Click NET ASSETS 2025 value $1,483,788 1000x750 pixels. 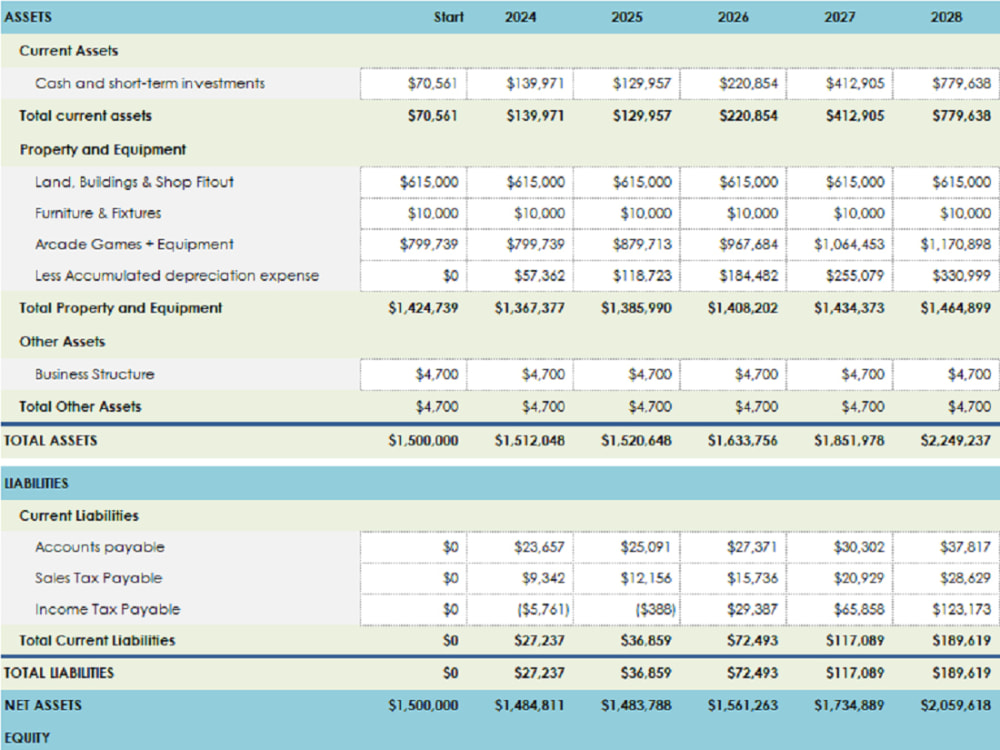coord(636,706)
